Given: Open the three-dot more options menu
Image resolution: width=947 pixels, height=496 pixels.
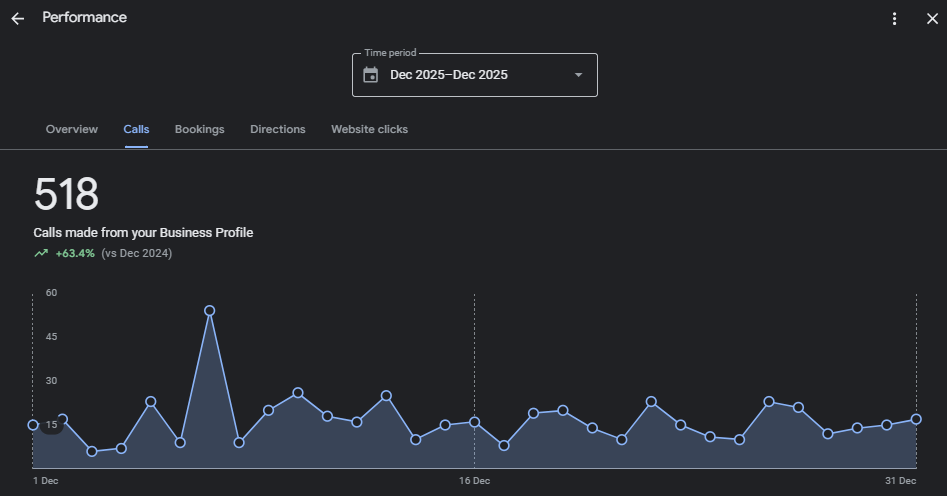Looking at the screenshot, I should tap(895, 18).
